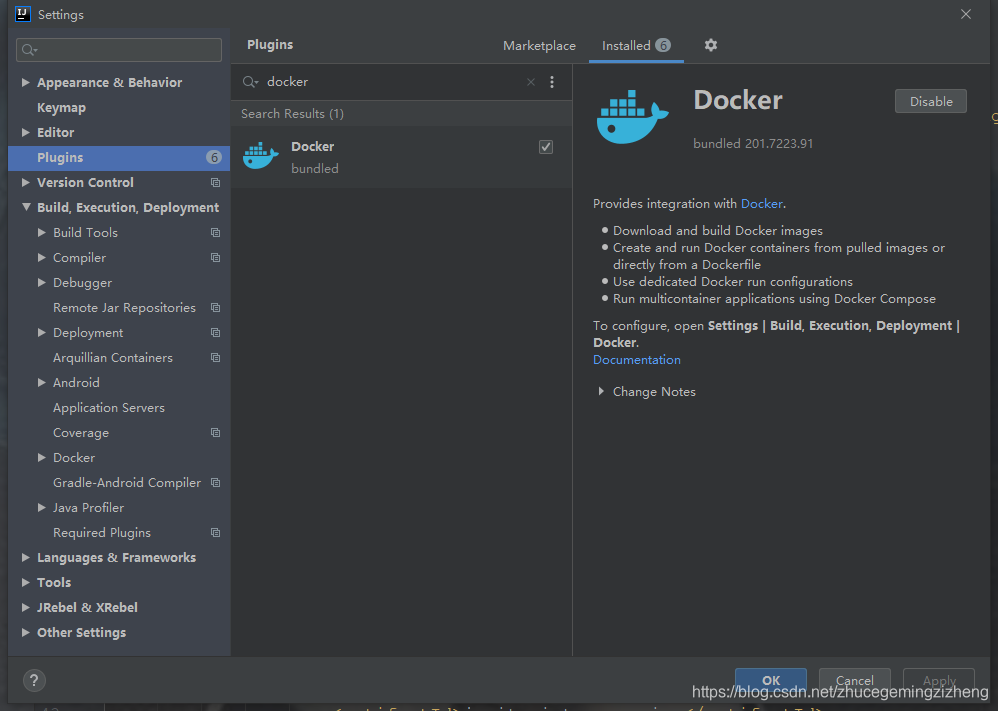Image resolution: width=998 pixels, height=711 pixels.
Task: Expand the Debugger node
Action: 41,283
